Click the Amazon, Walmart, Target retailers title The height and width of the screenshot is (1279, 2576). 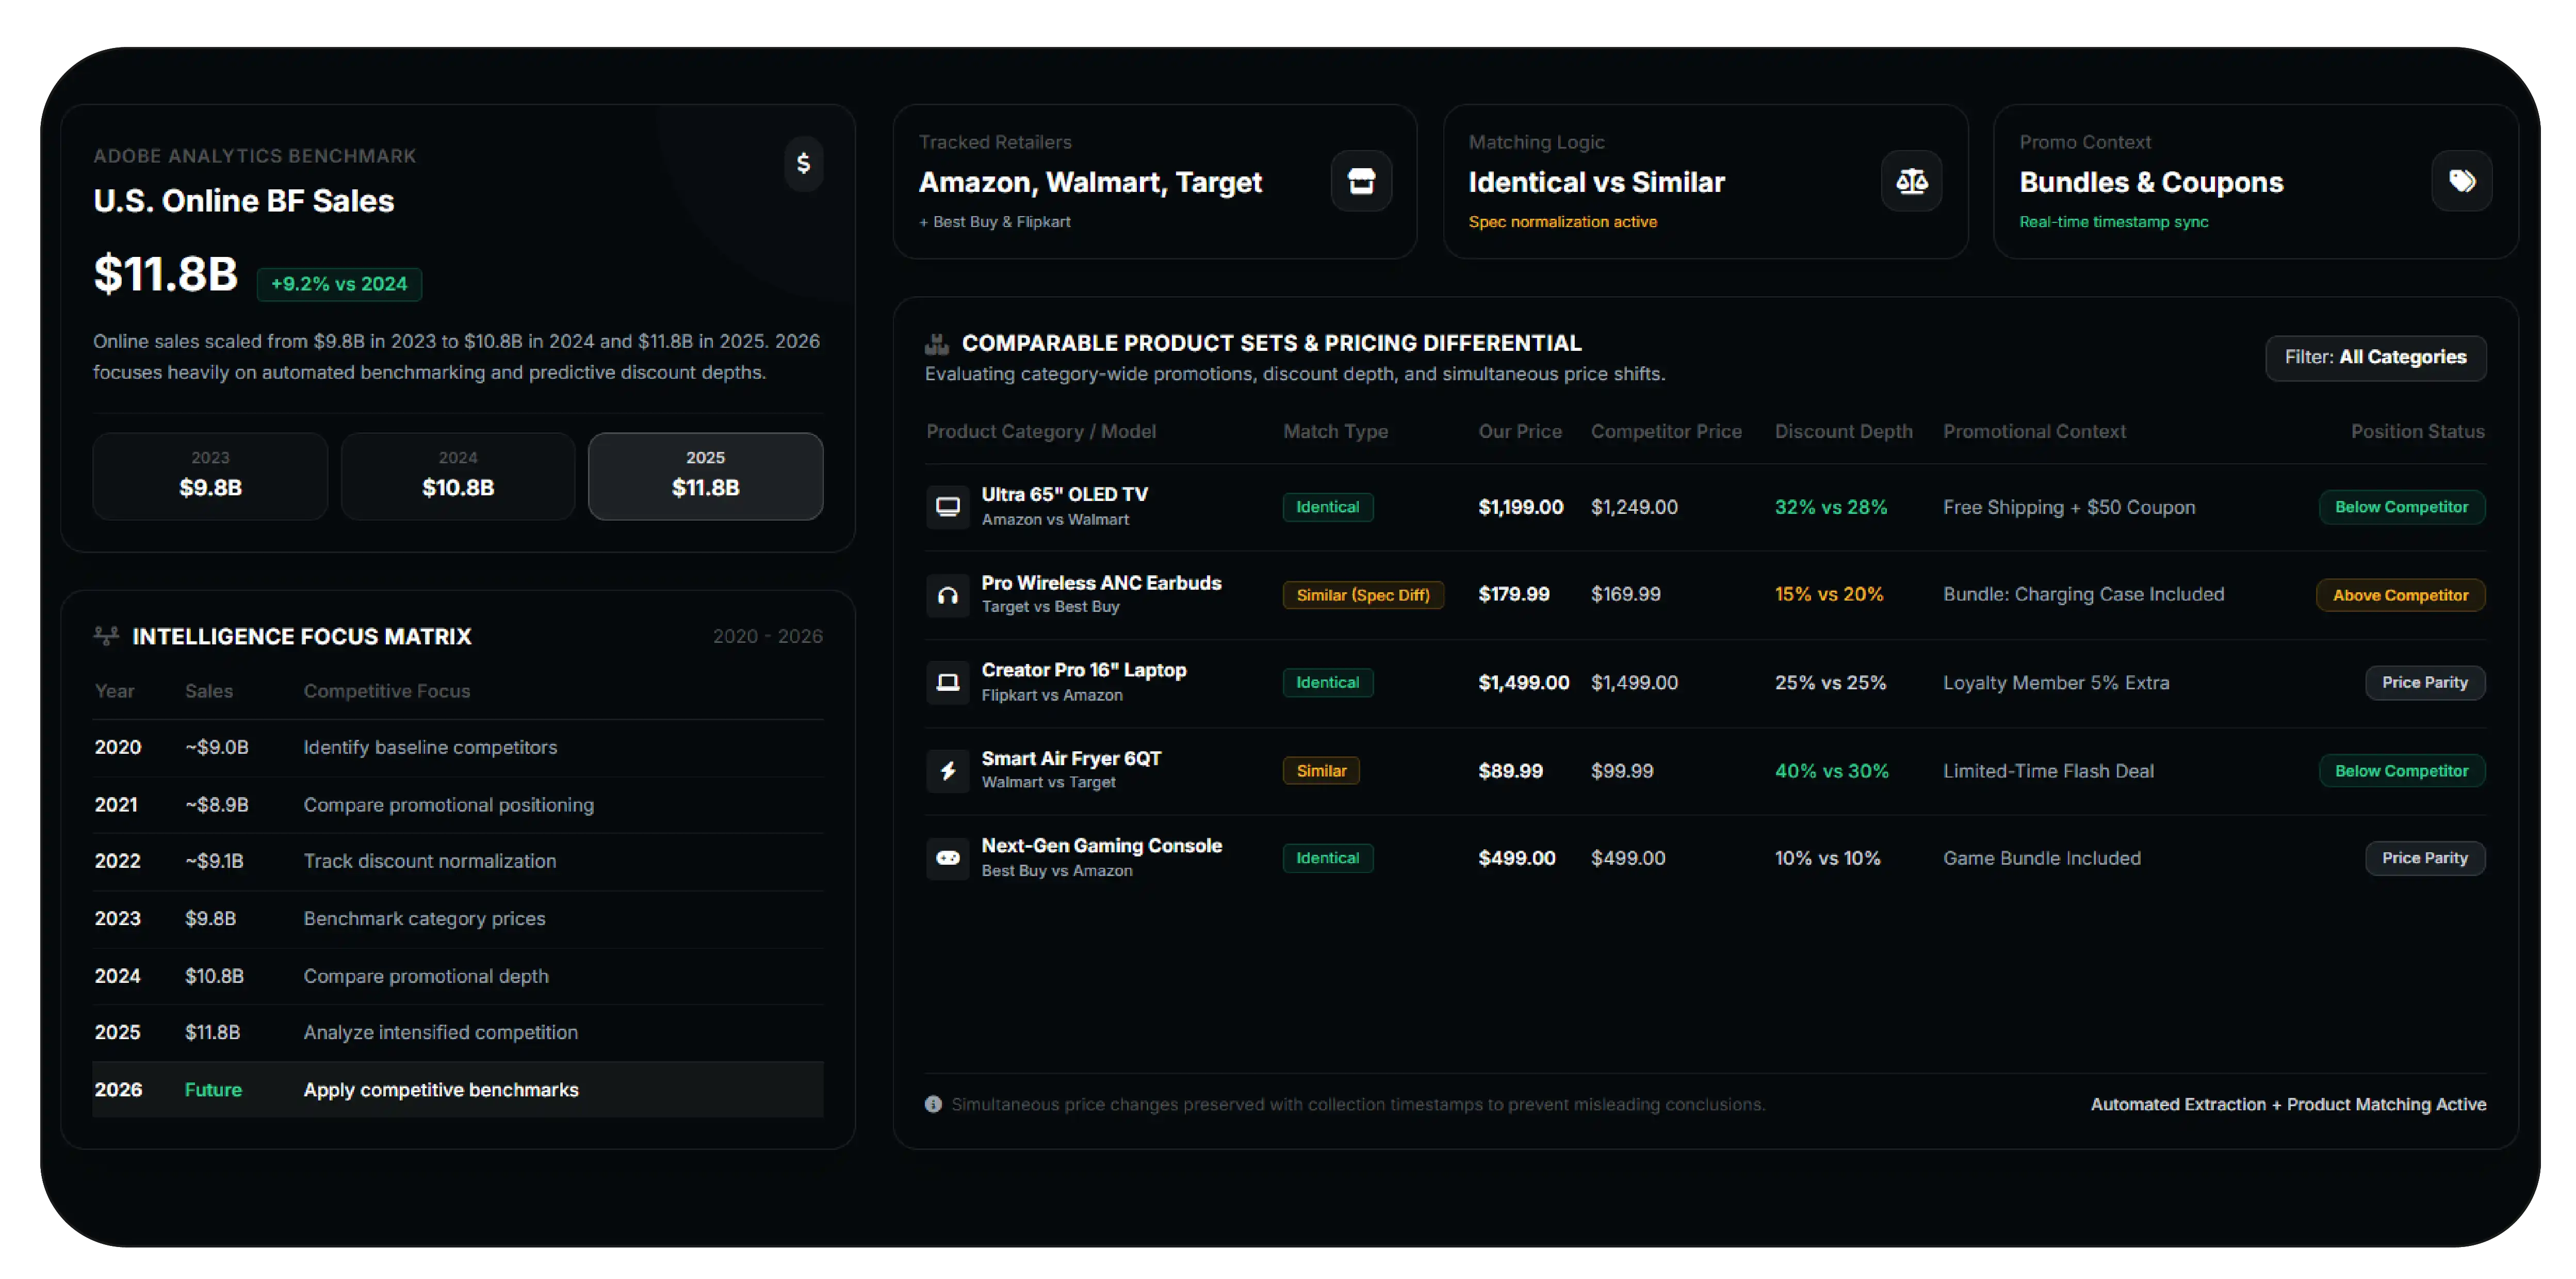click(x=1090, y=183)
